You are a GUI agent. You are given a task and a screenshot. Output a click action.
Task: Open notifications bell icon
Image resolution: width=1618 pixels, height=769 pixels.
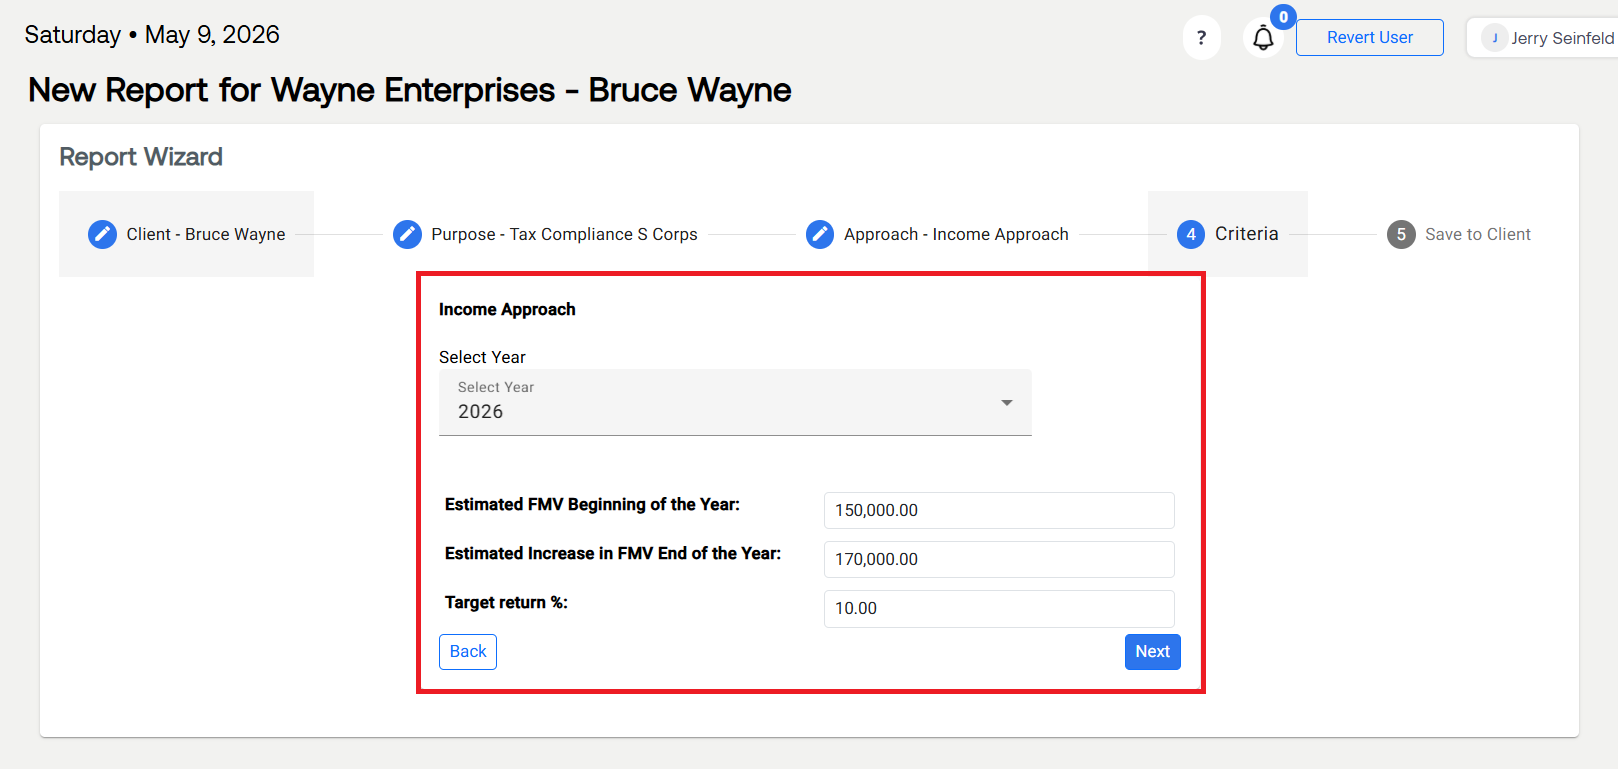[1263, 38]
